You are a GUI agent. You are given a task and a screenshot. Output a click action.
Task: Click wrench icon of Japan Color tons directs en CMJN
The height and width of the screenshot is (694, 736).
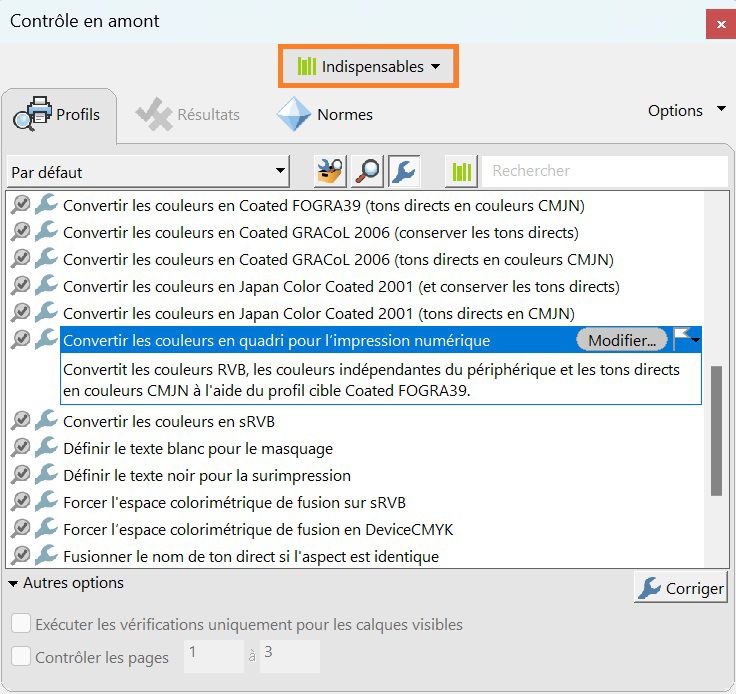46,313
